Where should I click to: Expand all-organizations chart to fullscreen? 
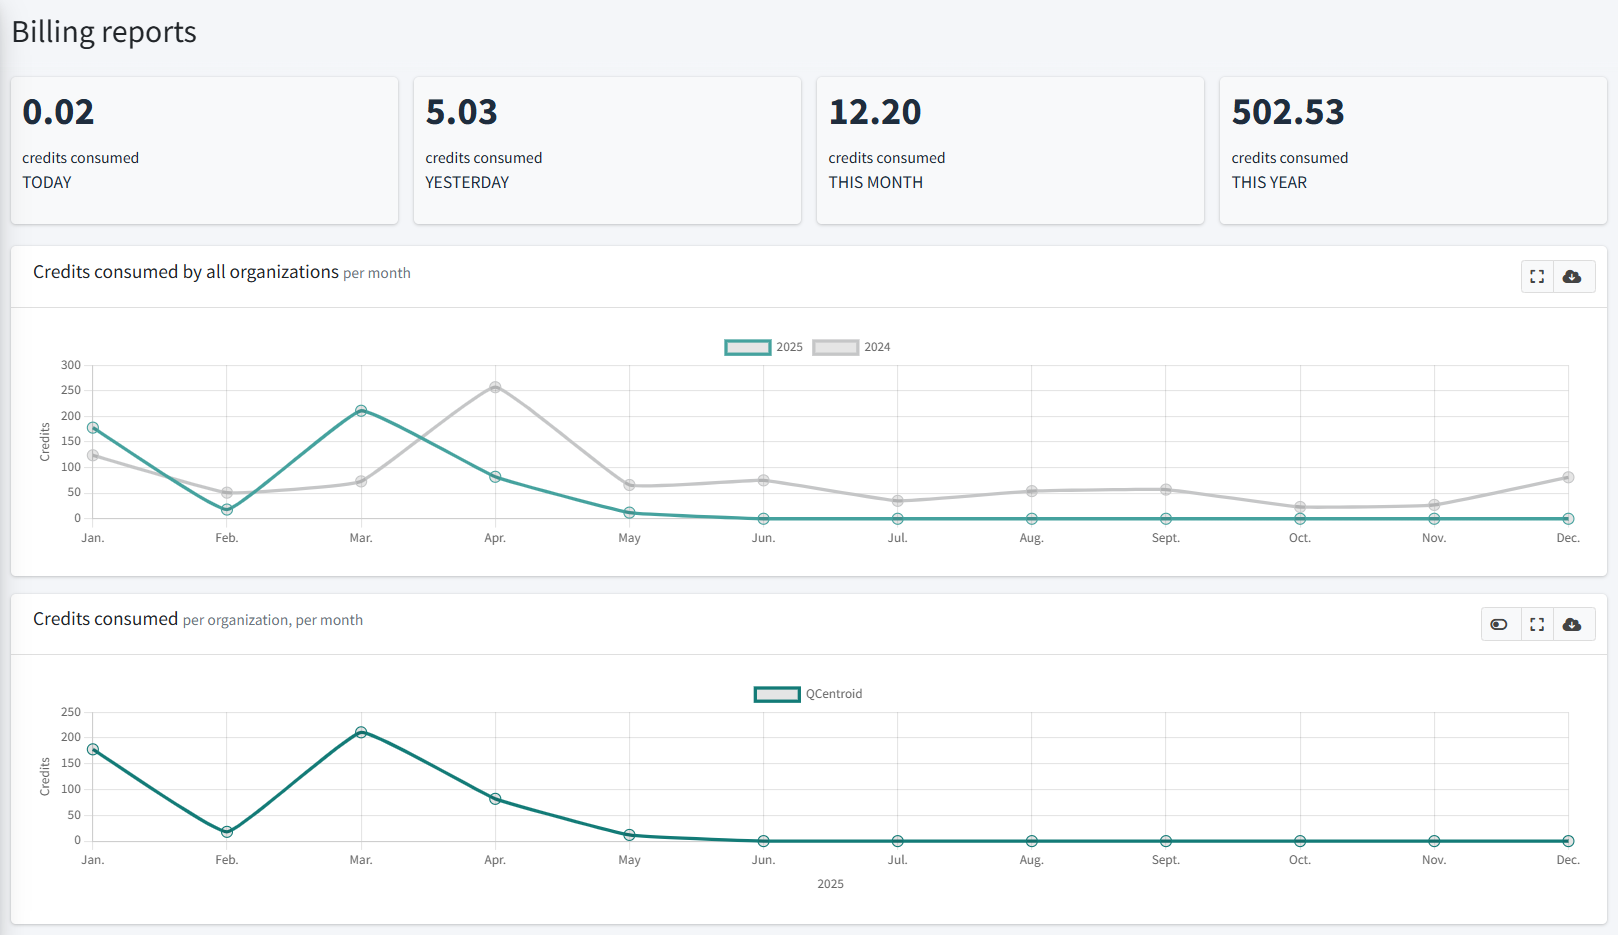(x=1537, y=277)
